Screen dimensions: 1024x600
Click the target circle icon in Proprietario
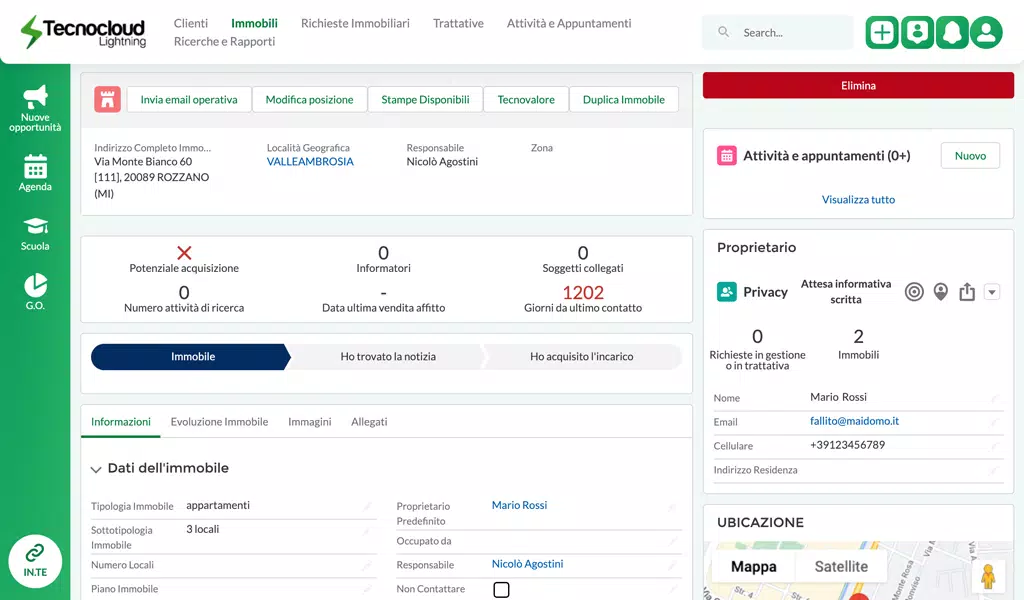(914, 292)
